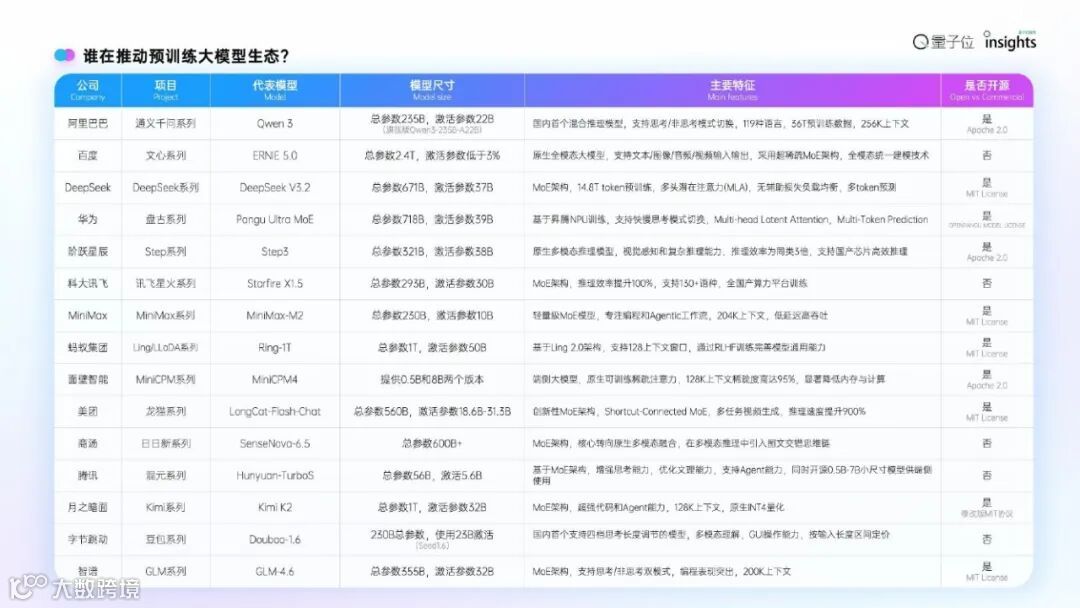Select the 模型尺寸 Model size column header
Viewport: 1080px width, 608px height.
click(x=432, y=90)
